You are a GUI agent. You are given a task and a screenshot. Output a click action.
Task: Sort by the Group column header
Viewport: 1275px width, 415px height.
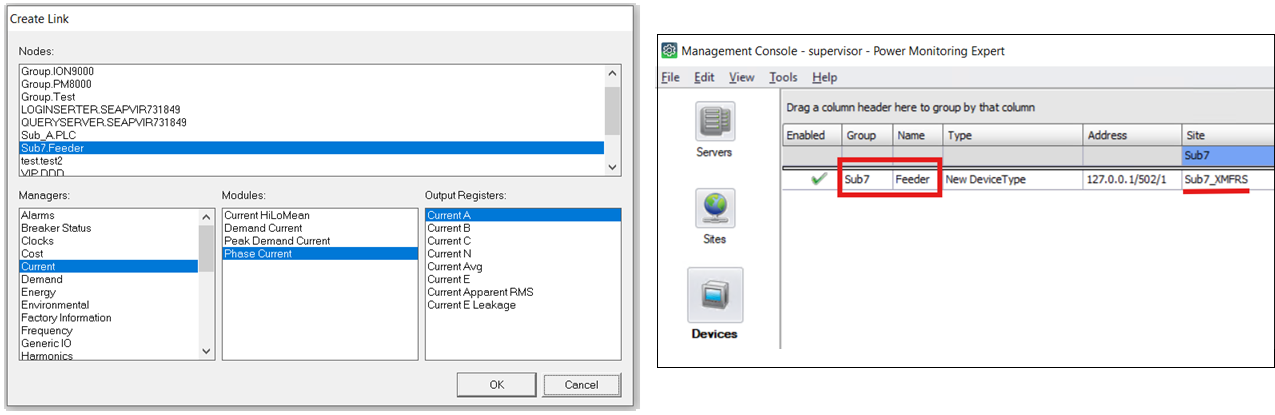865,135
